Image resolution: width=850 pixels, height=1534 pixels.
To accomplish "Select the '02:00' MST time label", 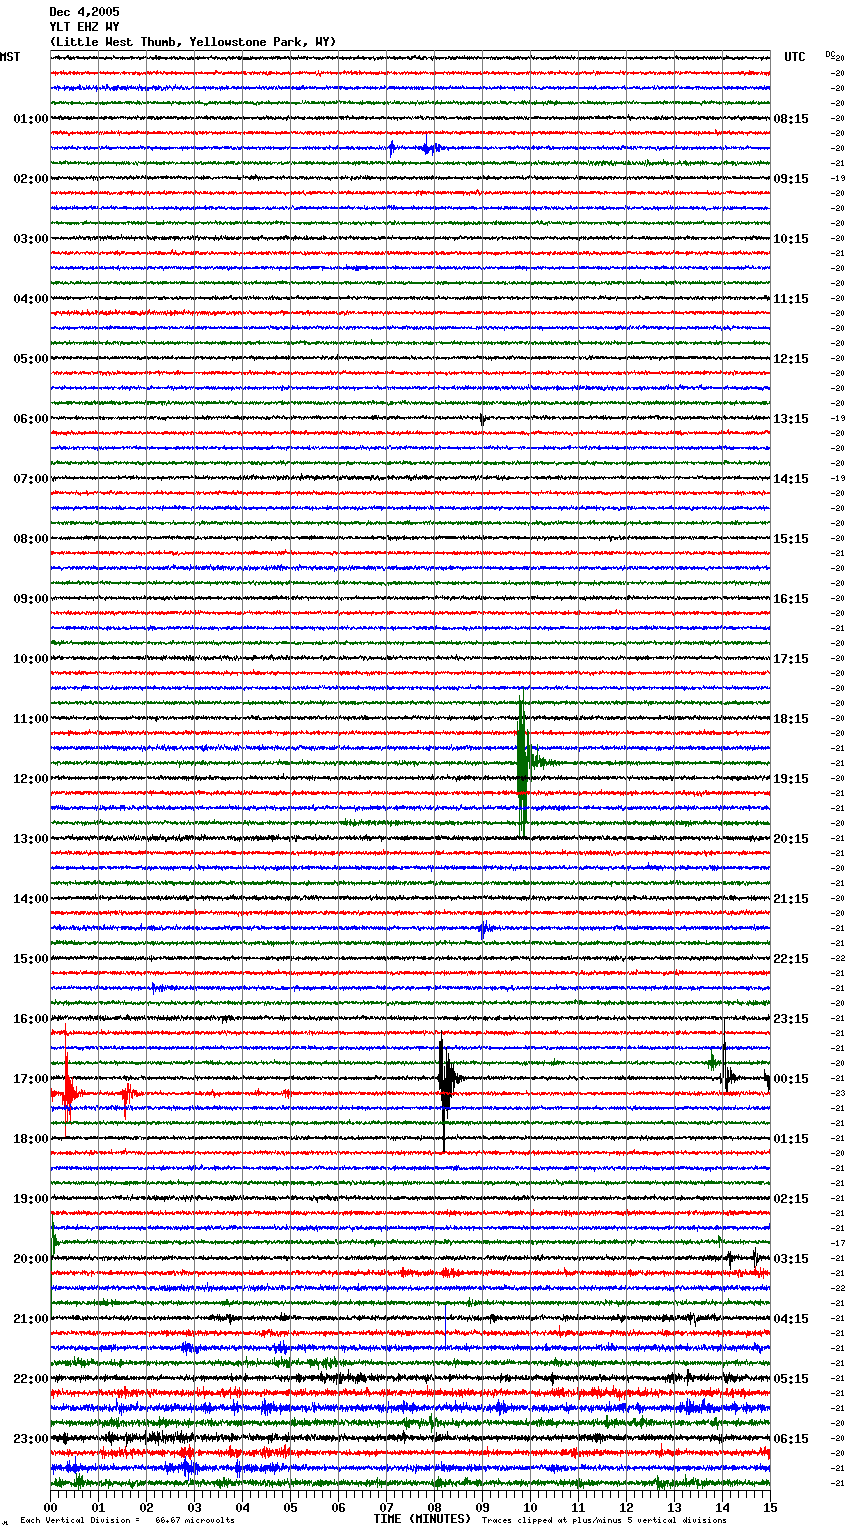I will (x=31, y=179).
